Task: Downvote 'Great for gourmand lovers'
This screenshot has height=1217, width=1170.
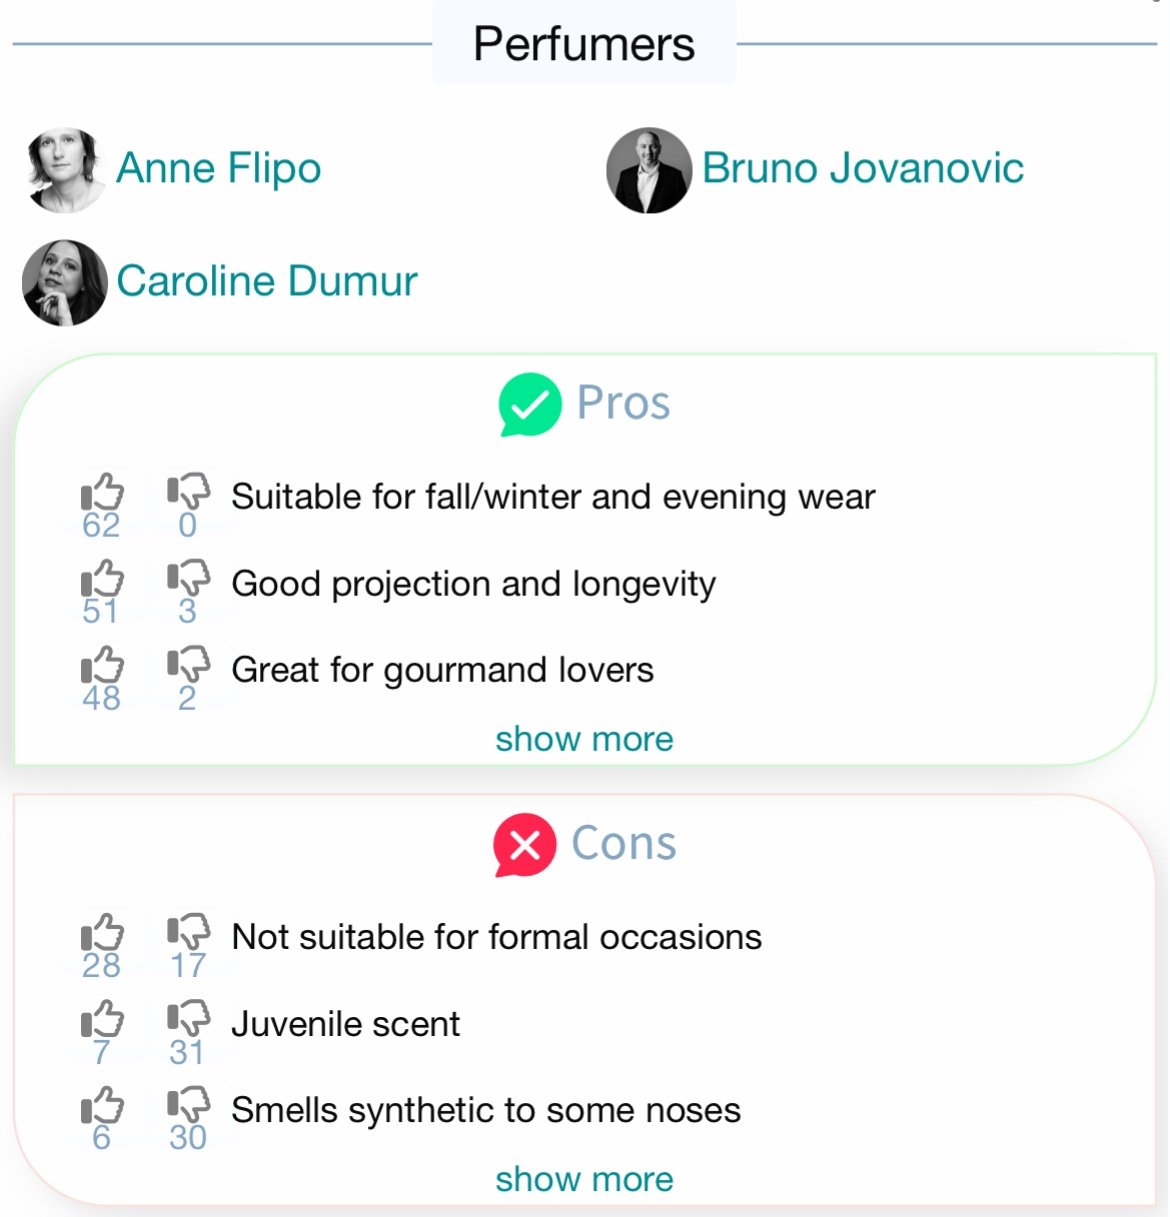Action: [x=188, y=666]
